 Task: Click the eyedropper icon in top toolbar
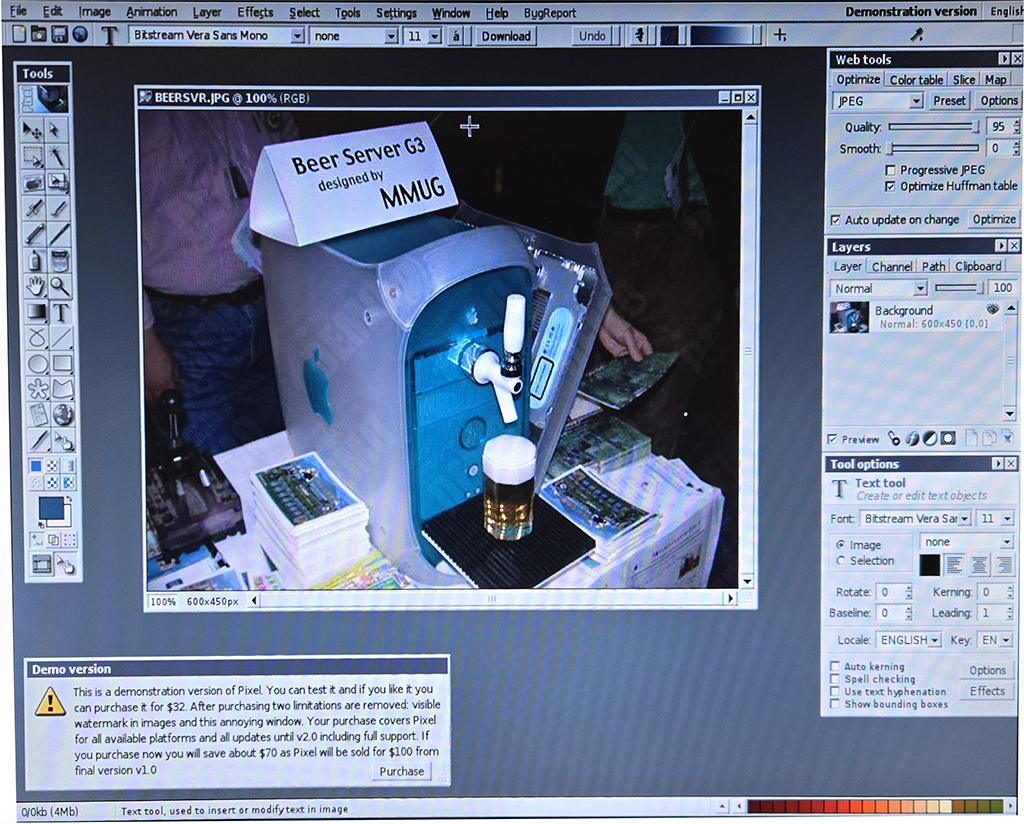[x=917, y=35]
